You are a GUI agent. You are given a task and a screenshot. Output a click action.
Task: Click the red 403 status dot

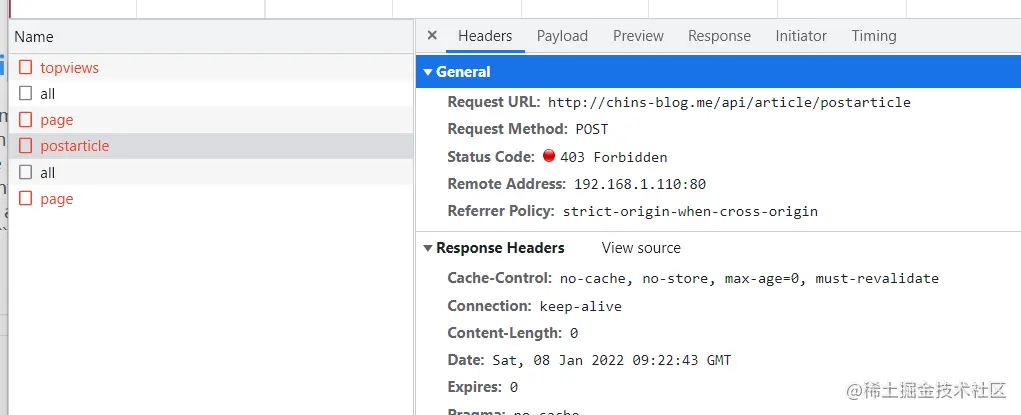tap(549, 156)
